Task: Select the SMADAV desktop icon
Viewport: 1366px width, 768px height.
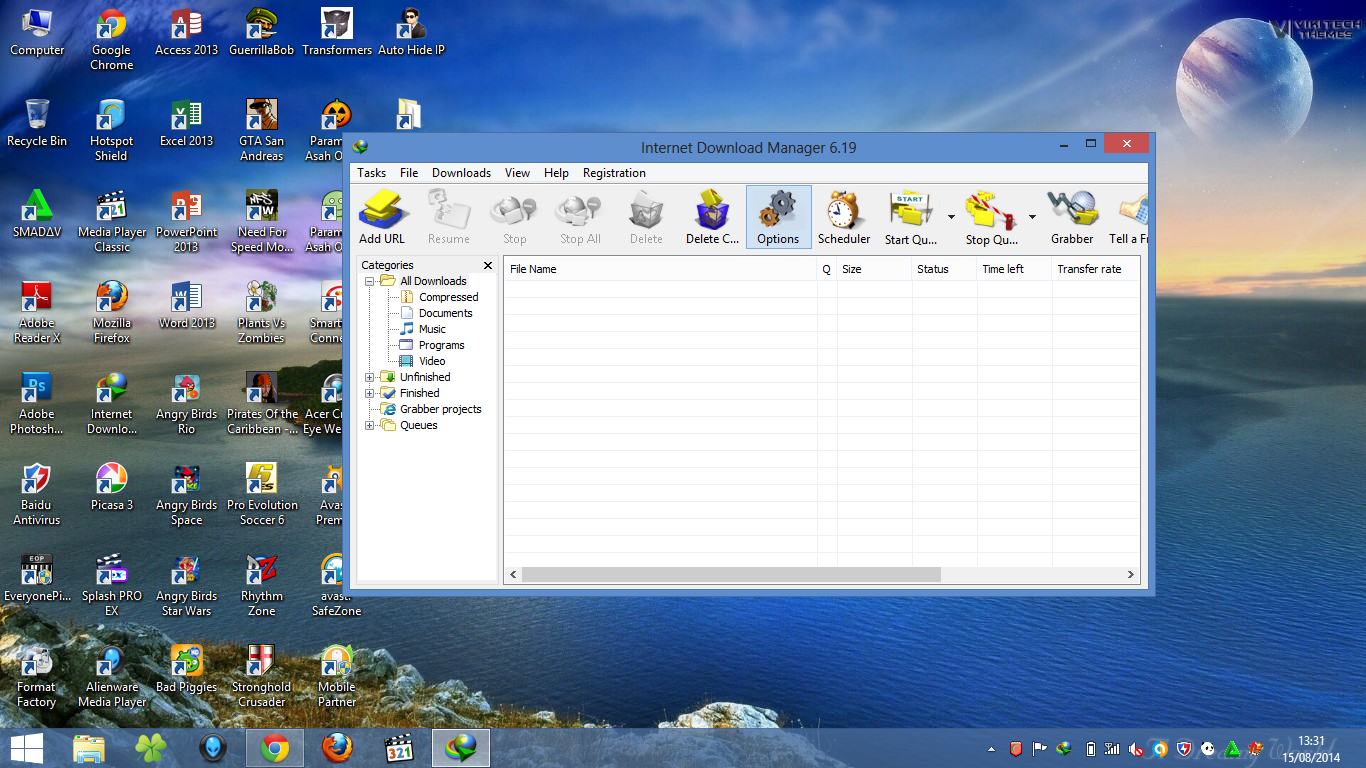Action: 37,214
